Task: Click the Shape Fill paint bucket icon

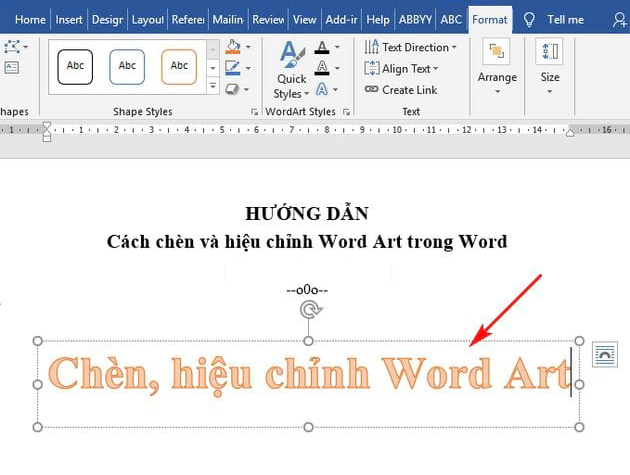Action: 233,47
